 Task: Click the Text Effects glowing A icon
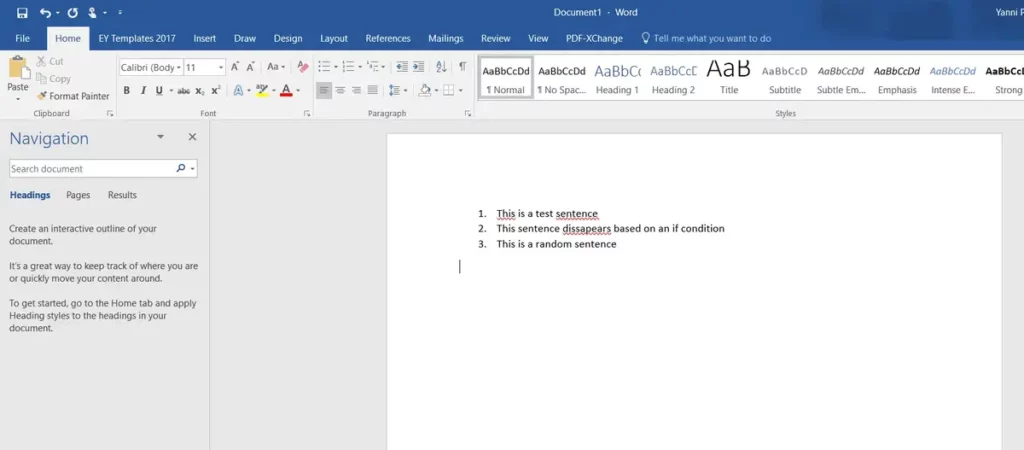click(x=238, y=91)
